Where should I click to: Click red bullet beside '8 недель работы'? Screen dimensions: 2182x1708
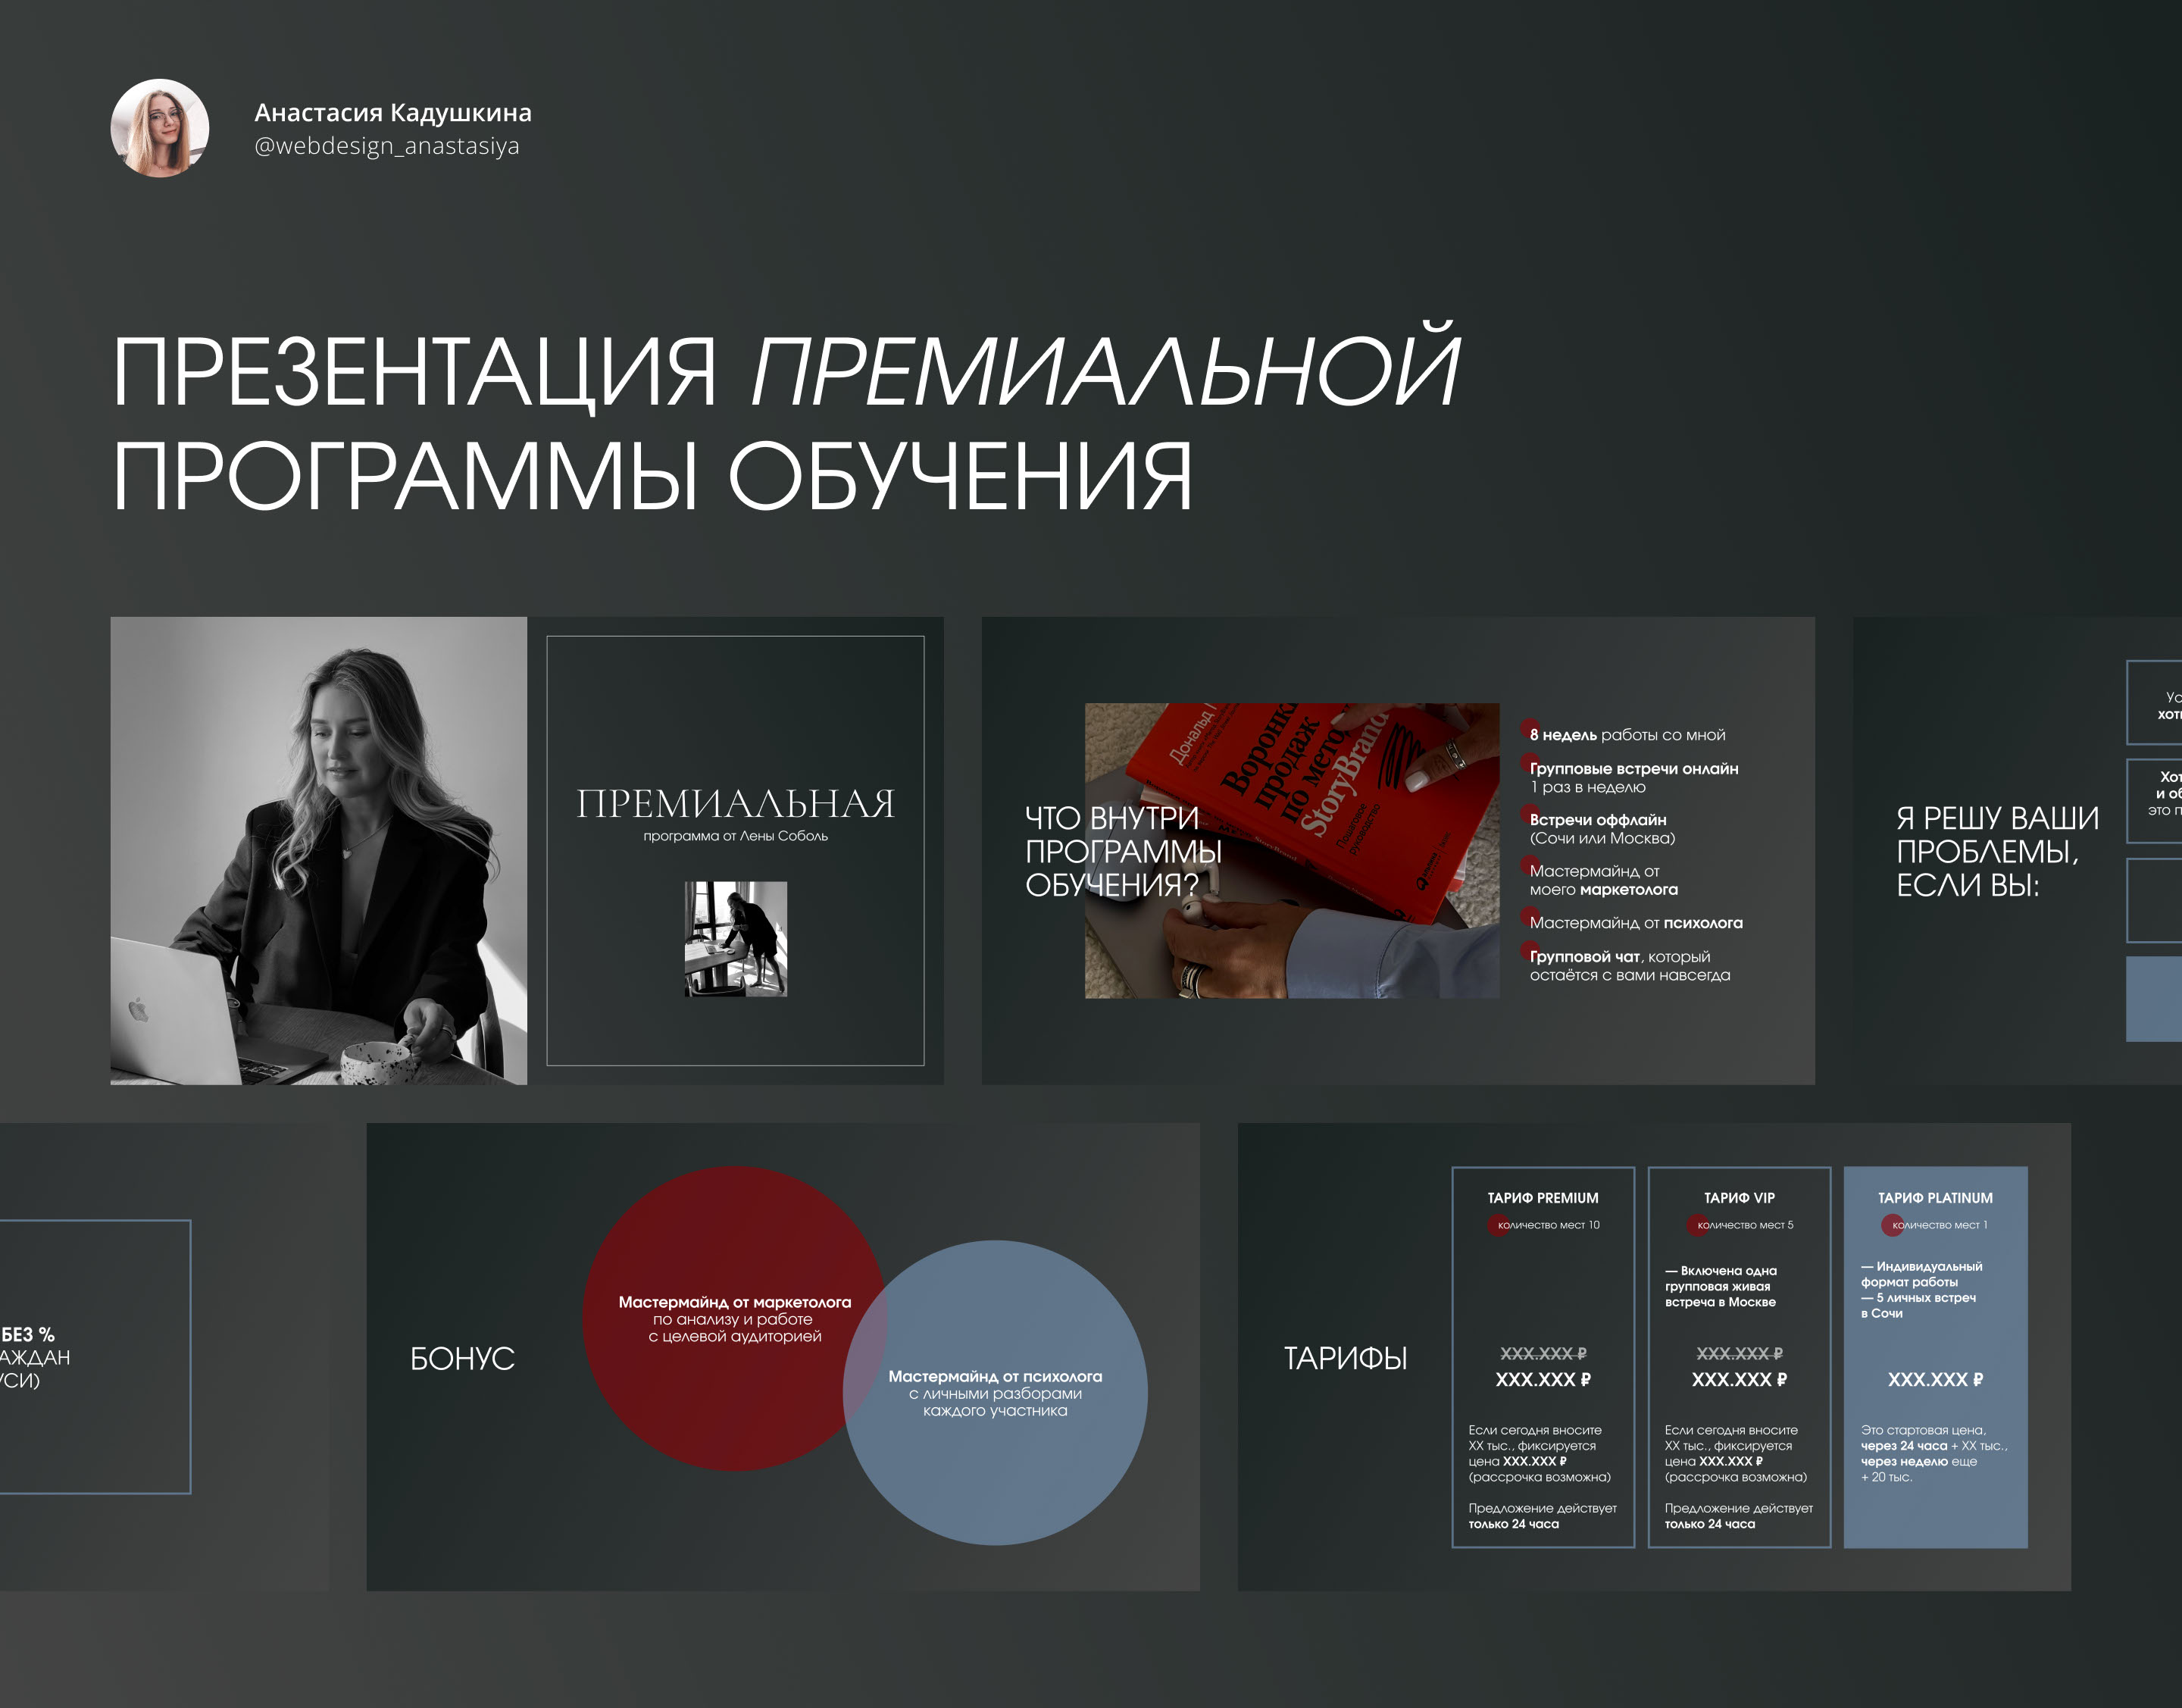tap(1529, 728)
